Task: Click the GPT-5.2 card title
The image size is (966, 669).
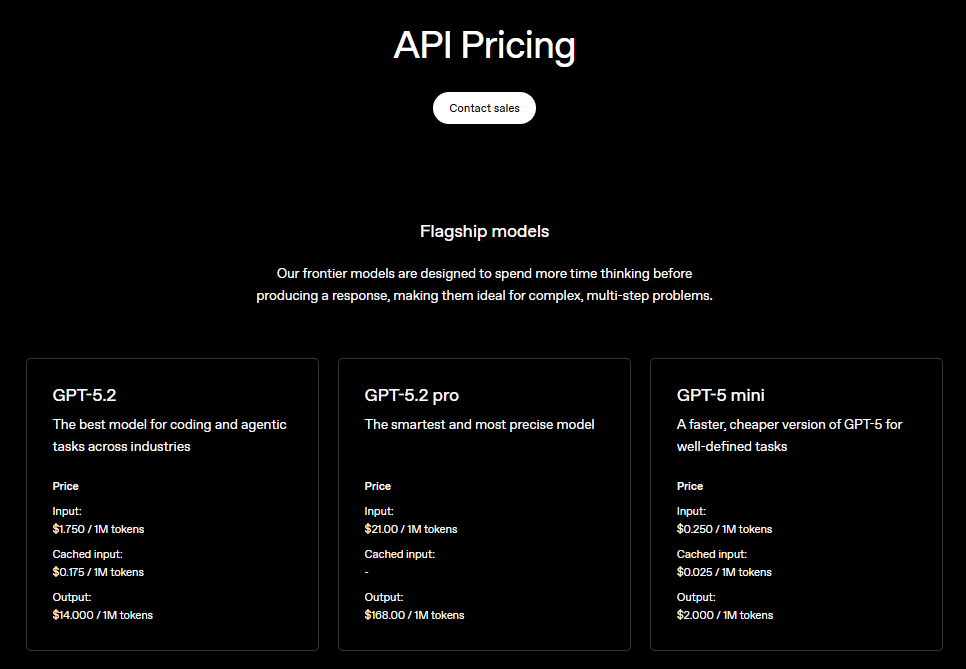Action: tap(84, 394)
